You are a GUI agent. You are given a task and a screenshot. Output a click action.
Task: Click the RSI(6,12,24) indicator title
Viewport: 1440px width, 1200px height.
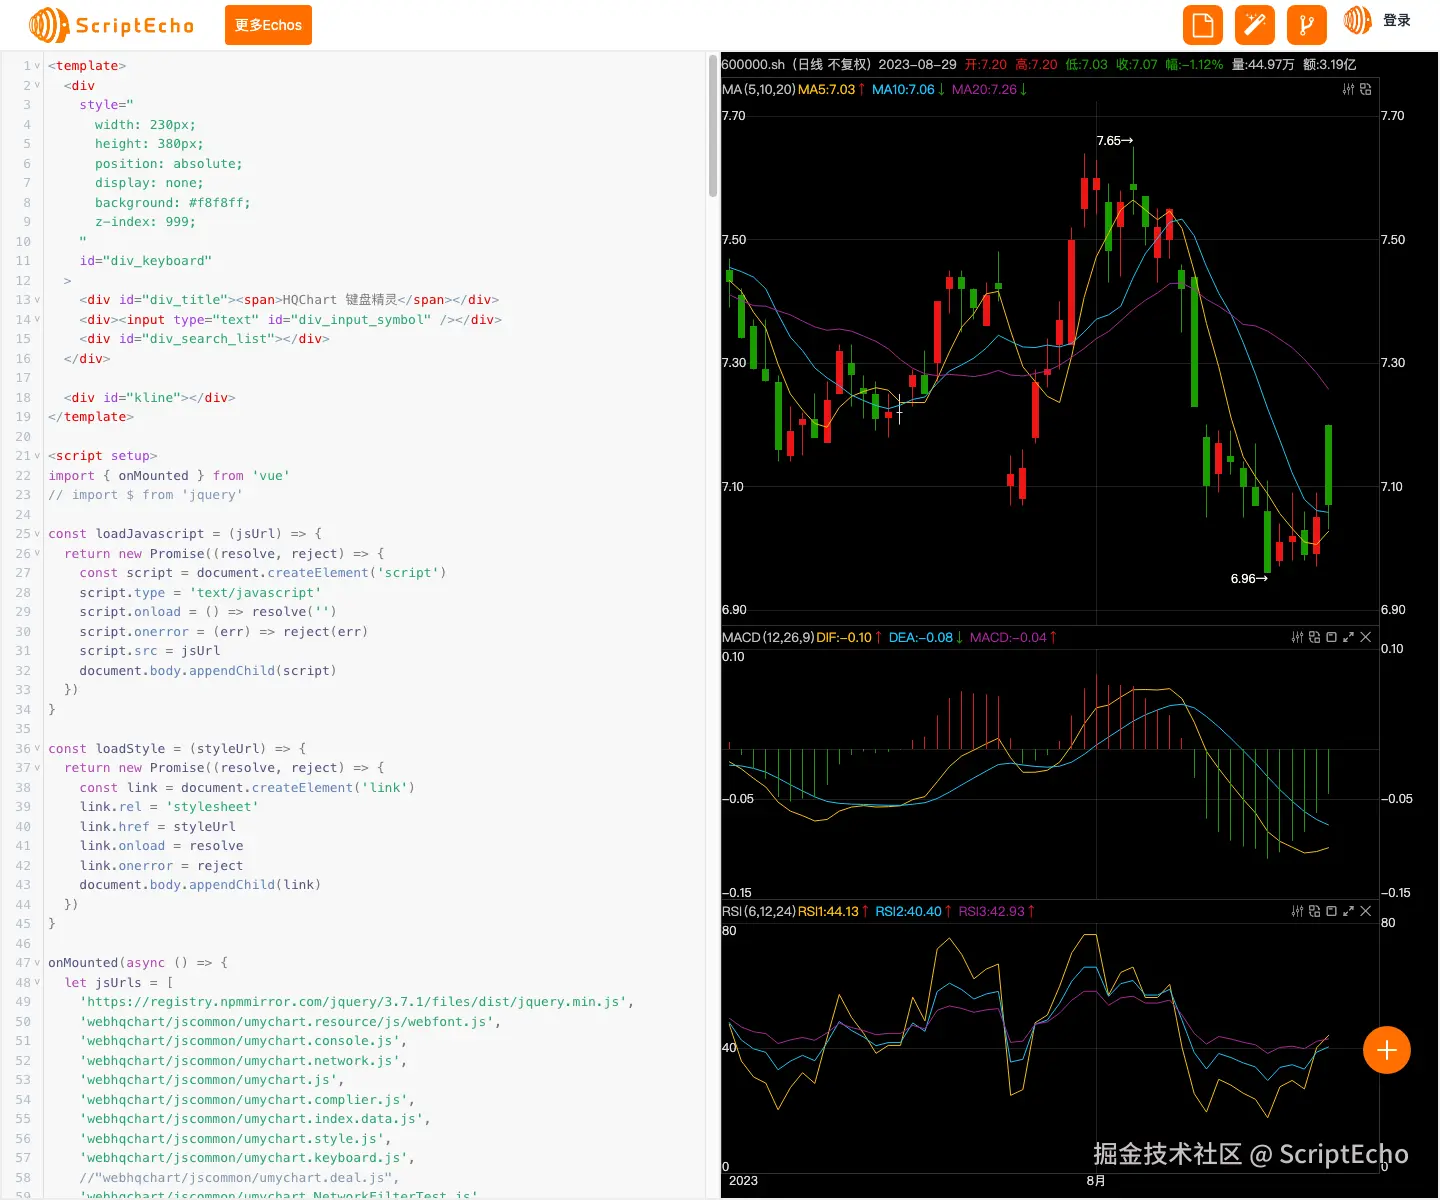click(x=759, y=911)
